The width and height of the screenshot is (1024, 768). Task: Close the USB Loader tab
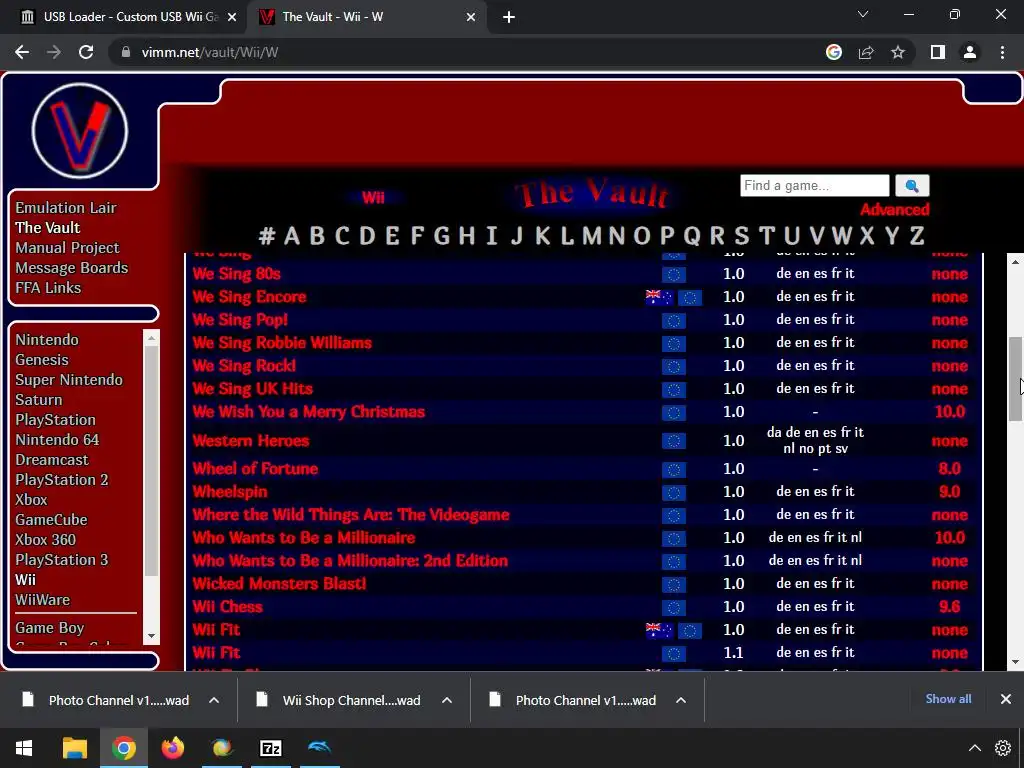click(x=231, y=17)
